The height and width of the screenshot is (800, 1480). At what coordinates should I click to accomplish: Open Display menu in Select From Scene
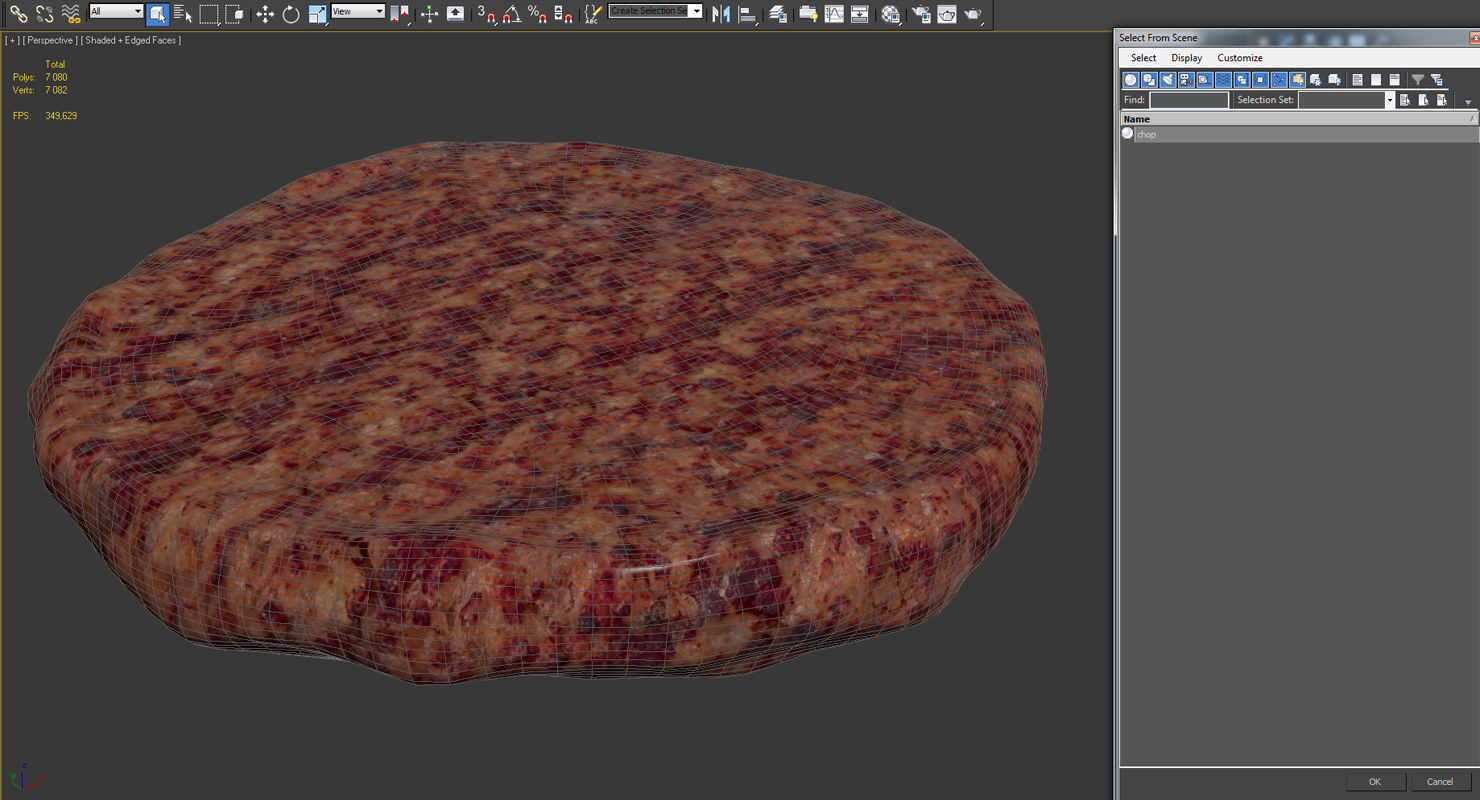click(x=1187, y=58)
